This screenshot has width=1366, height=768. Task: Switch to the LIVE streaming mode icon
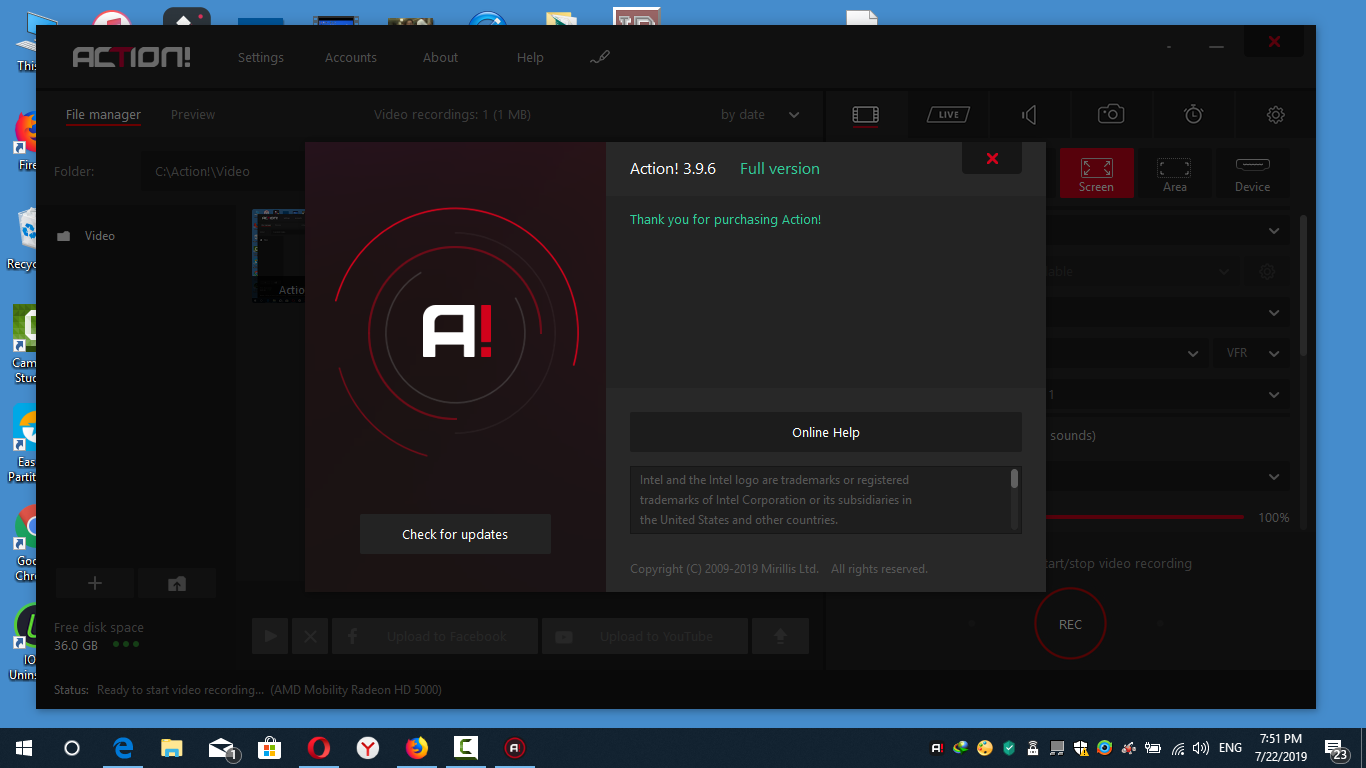click(x=948, y=115)
